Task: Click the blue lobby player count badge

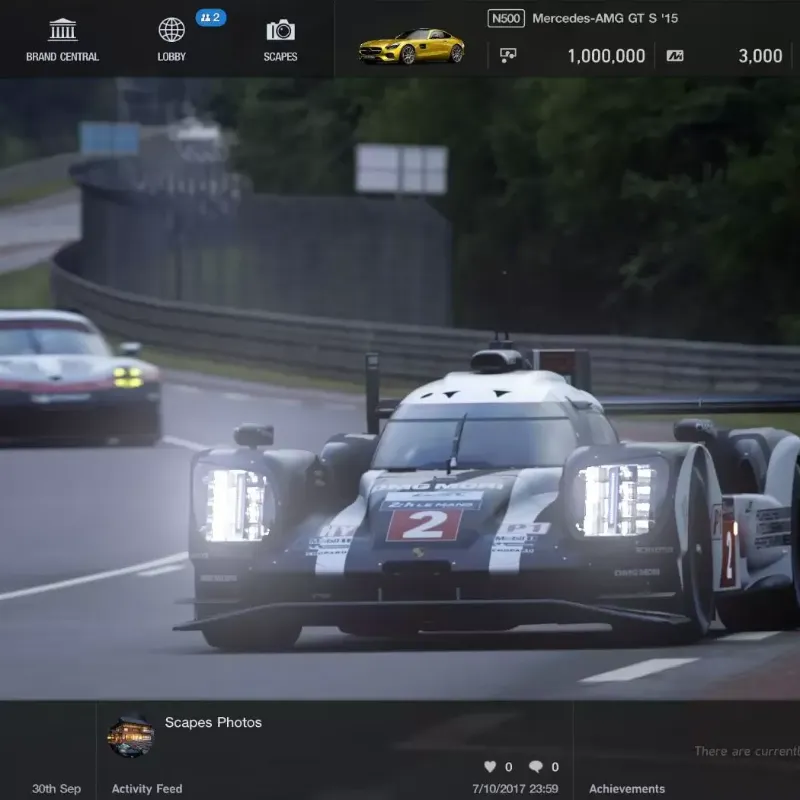Action: click(x=210, y=17)
